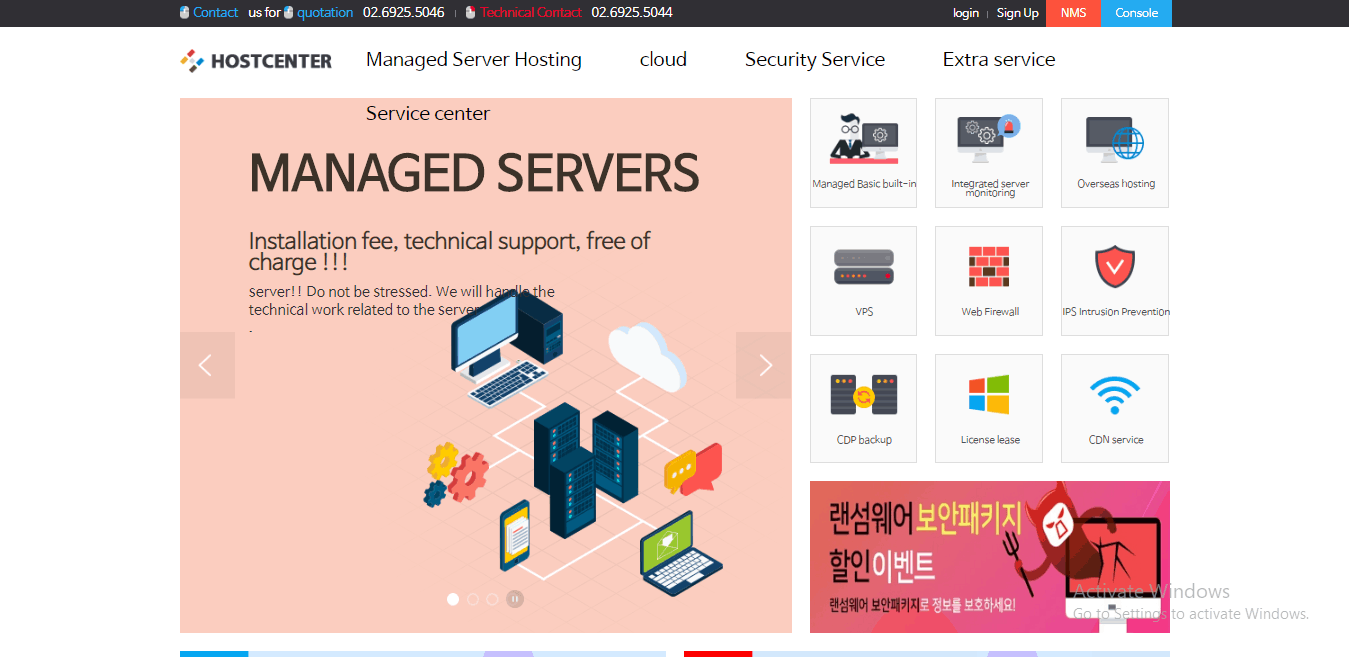1349x657 pixels.
Task: Go to previous slide with left arrow
Action: point(207,365)
